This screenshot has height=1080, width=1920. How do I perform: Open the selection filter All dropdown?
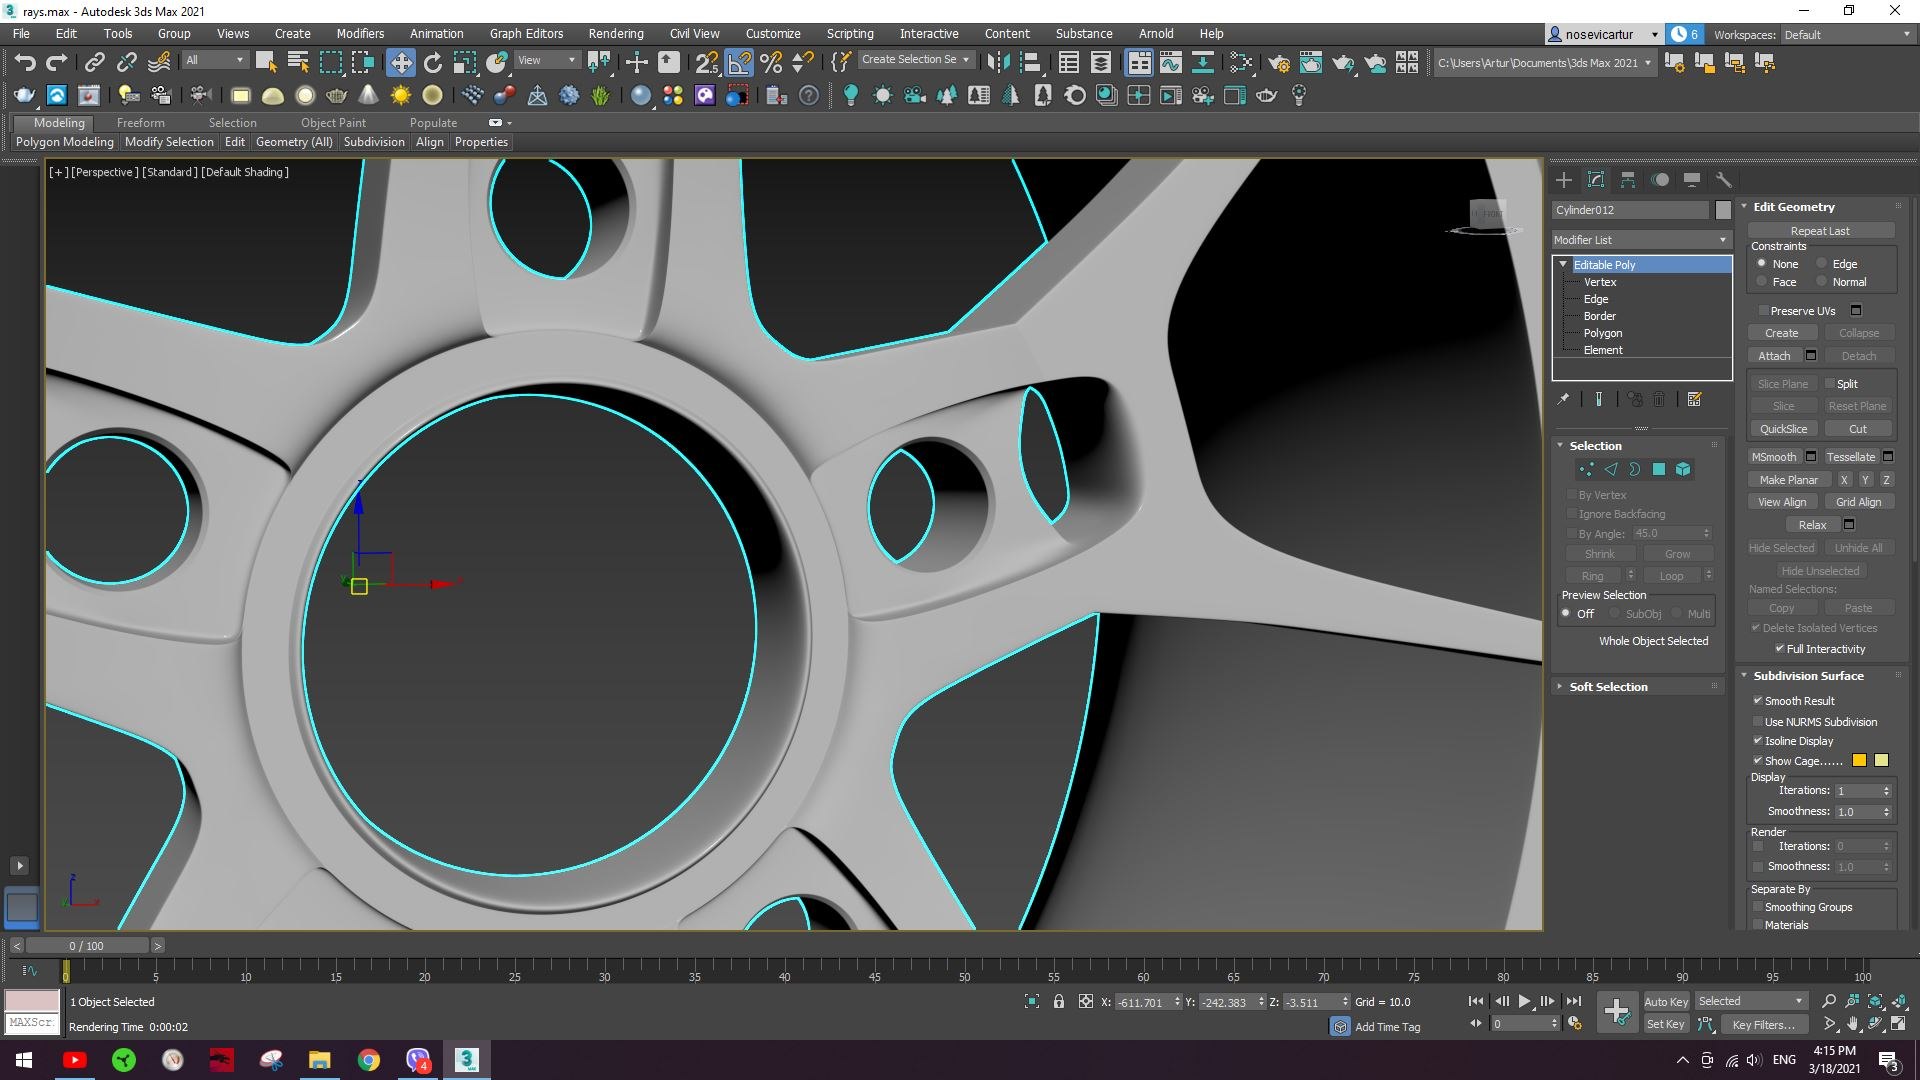(x=214, y=60)
